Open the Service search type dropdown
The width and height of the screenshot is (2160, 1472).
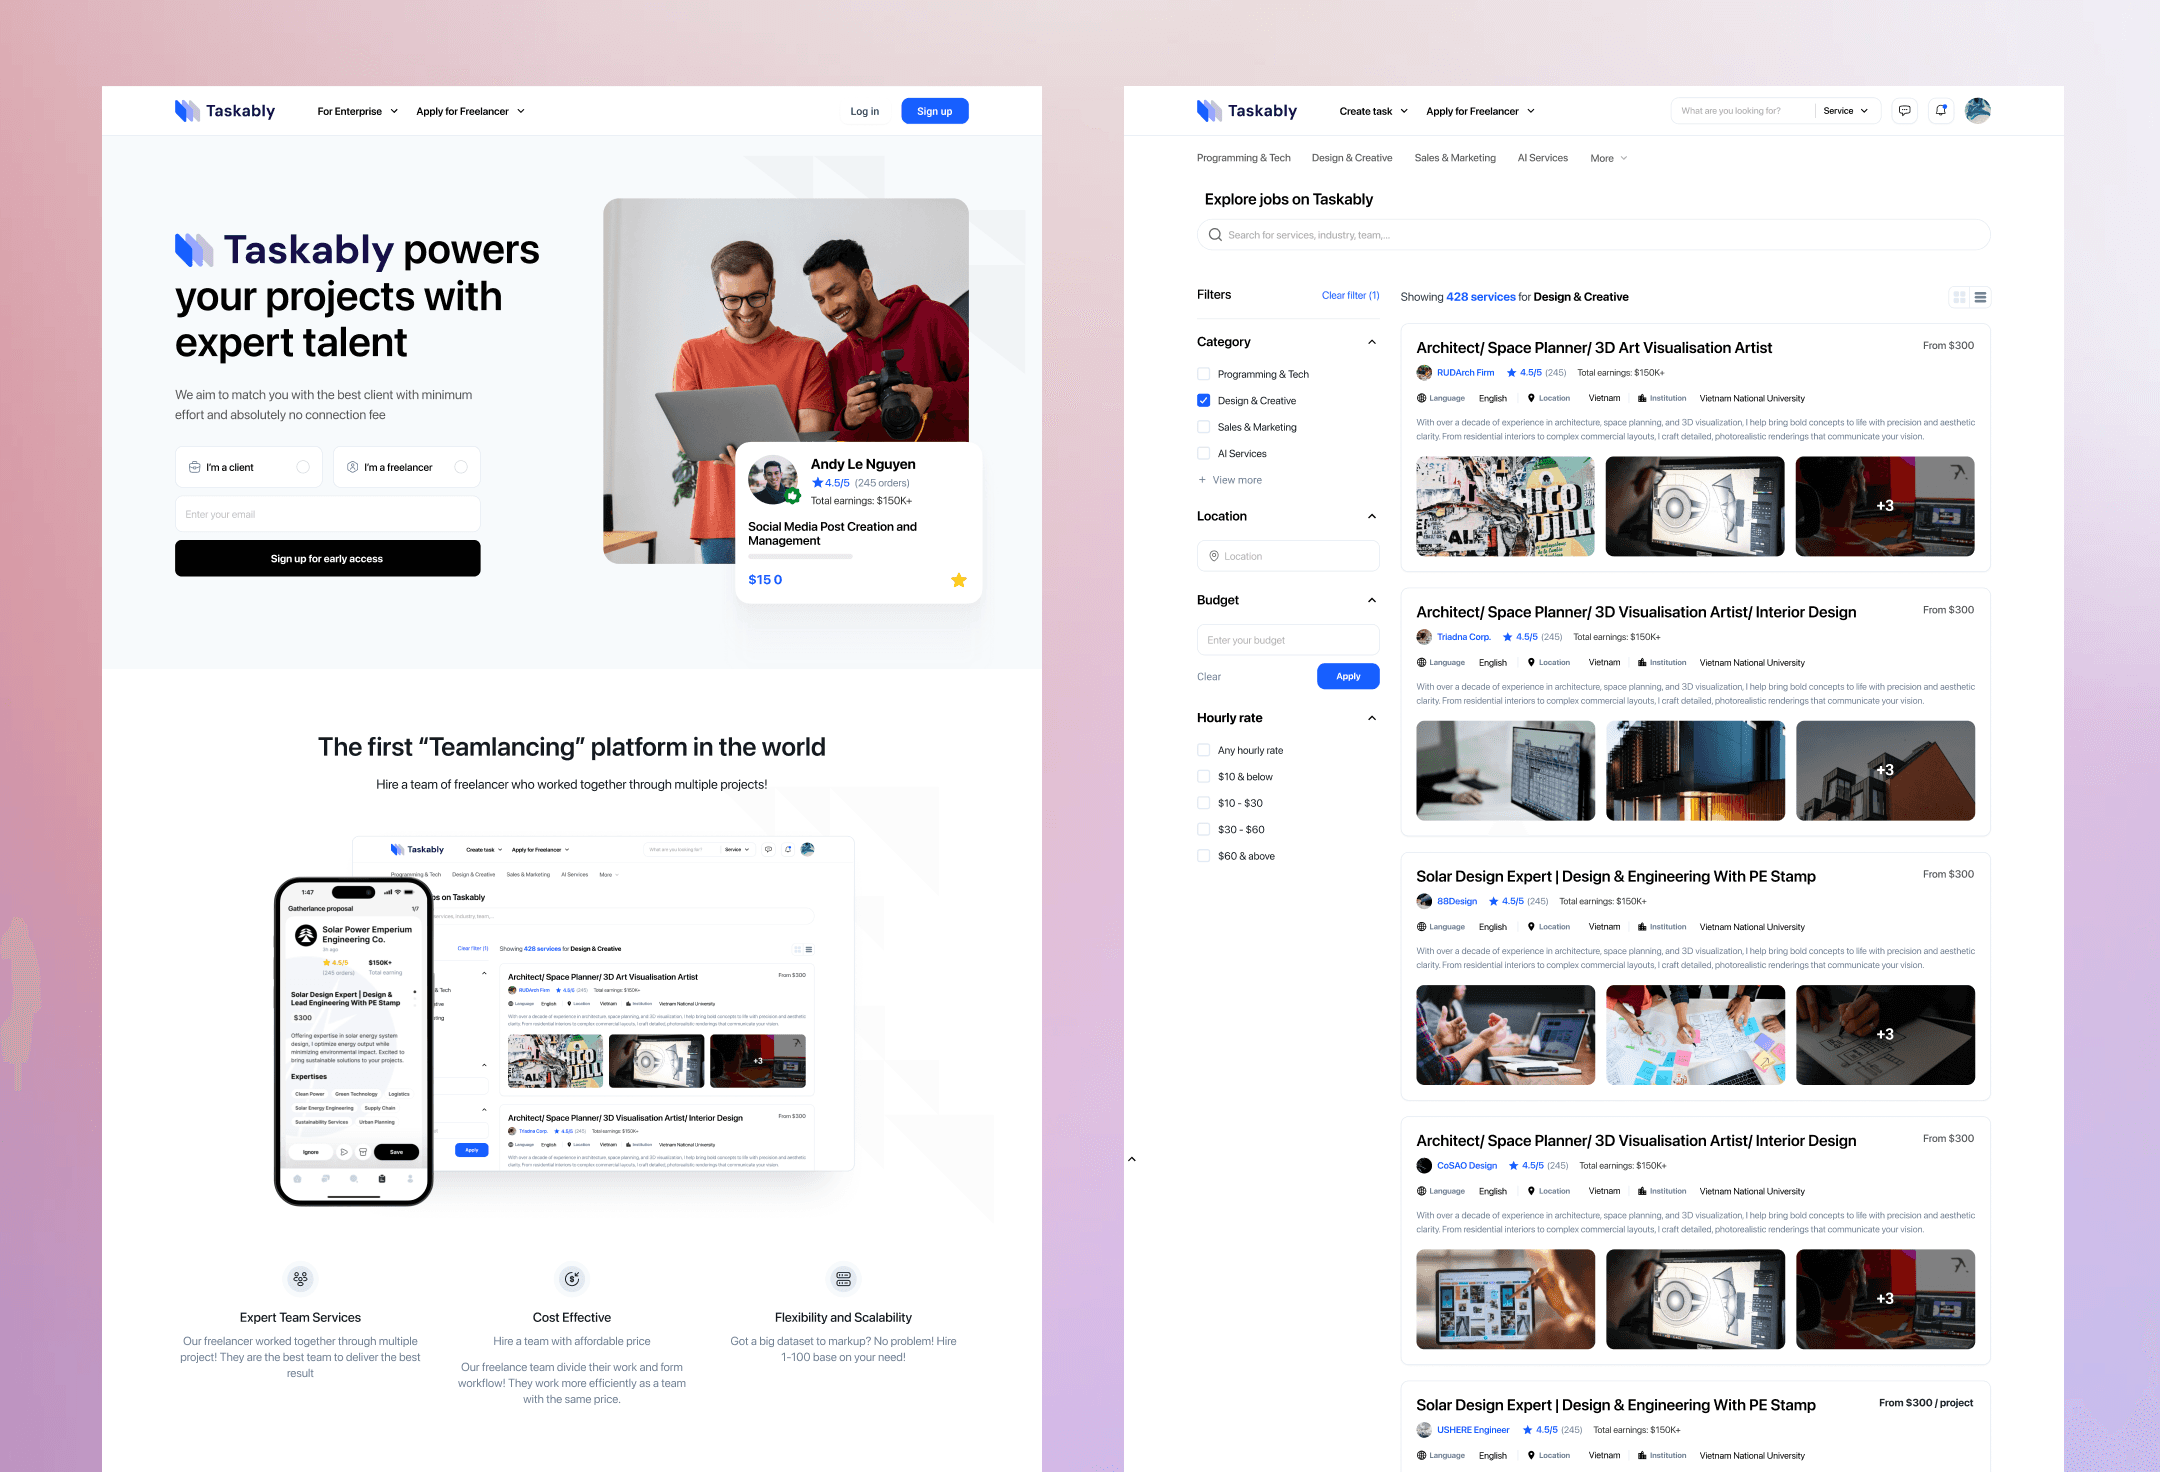[1845, 111]
